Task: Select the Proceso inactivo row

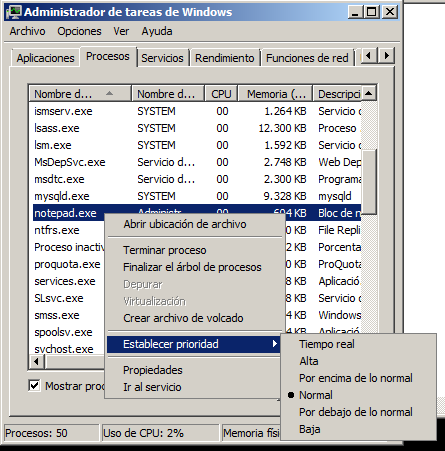Action: [68, 247]
